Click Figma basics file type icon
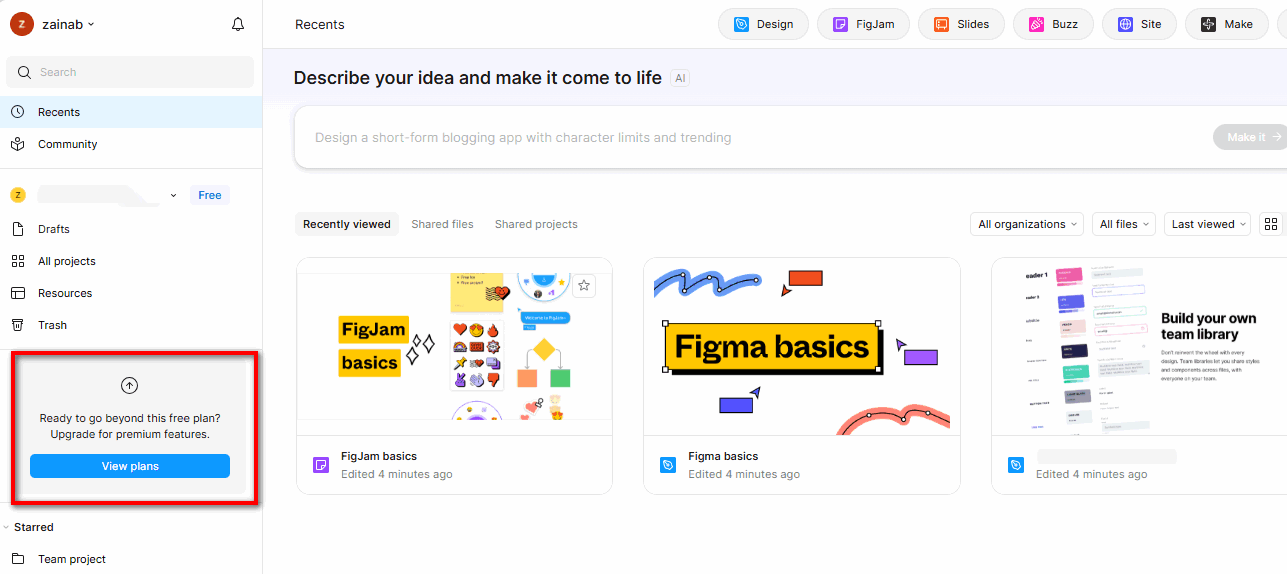 668,465
